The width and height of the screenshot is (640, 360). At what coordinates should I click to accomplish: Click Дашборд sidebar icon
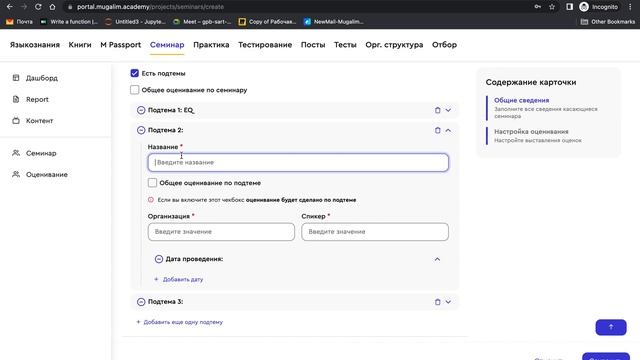[x=16, y=78]
